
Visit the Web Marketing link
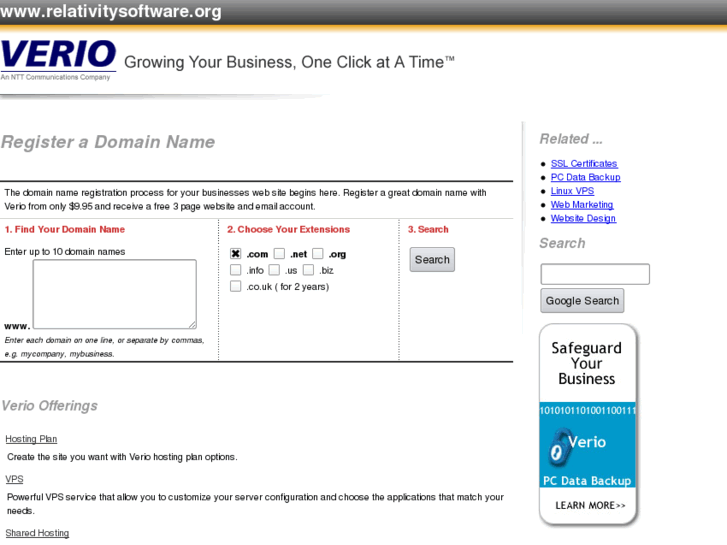click(582, 205)
